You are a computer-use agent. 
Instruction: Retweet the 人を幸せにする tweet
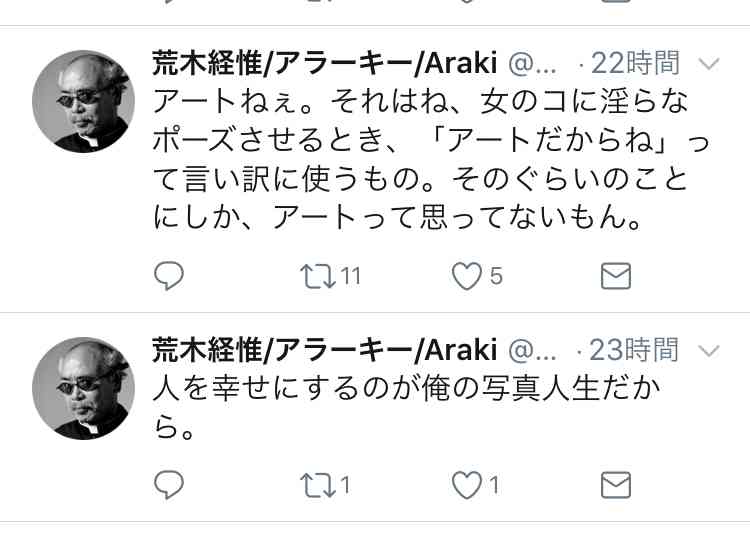pyautogui.click(x=318, y=485)
